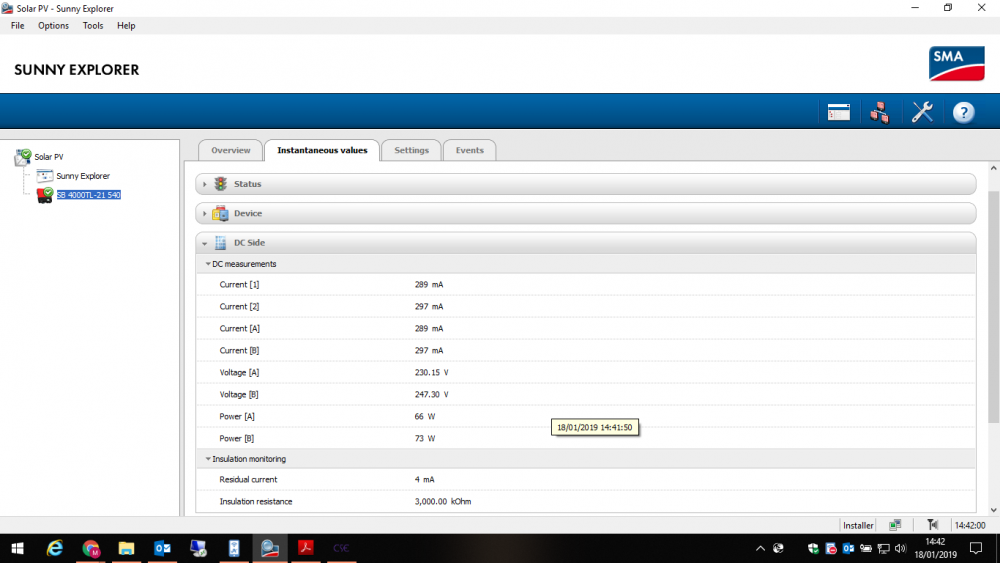Click the Power [B] row label
This screenshot has width=1000, height=563.
[237, 439]
